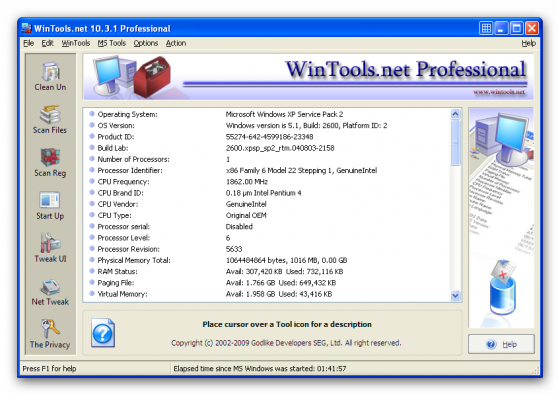Click the Help button at bottom right
This screenshot has width=560, height=395.
[501, 344]
